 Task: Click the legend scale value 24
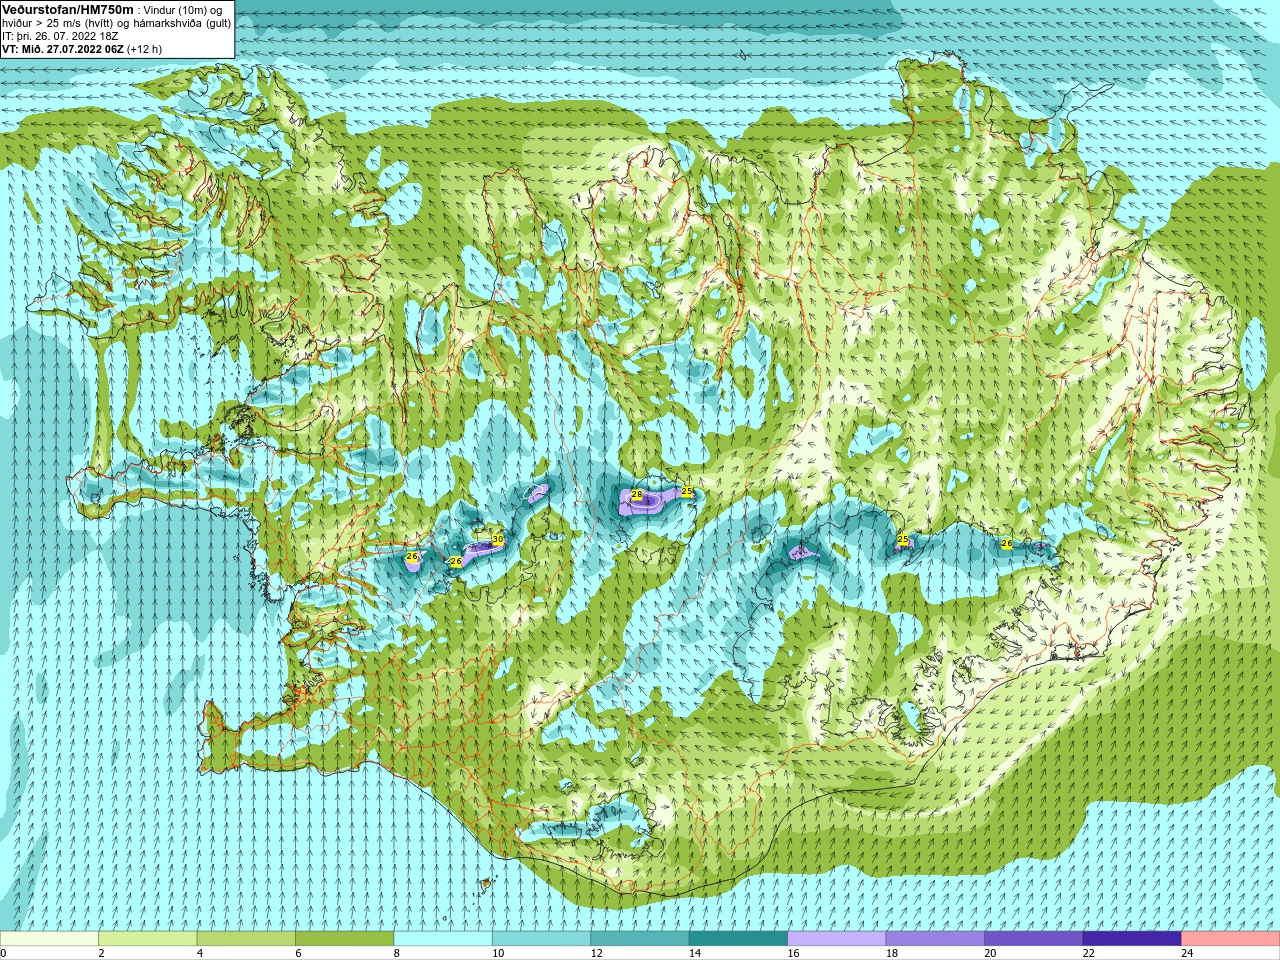click(1188, 954)
